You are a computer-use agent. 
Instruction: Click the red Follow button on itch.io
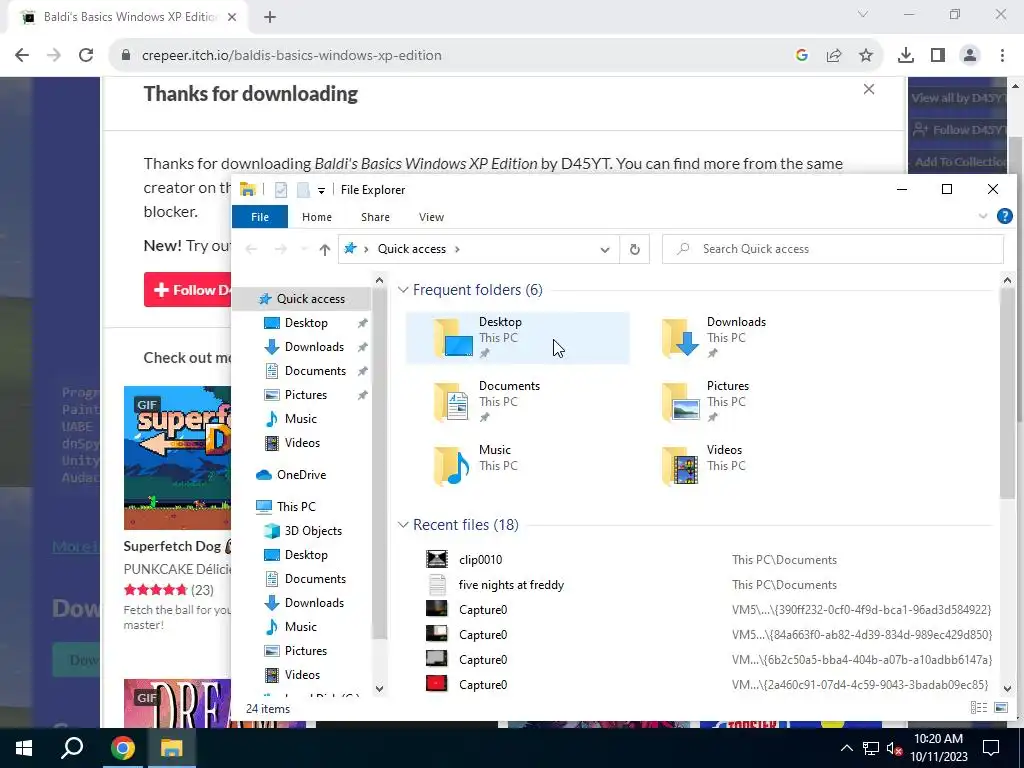click(188, 290)
